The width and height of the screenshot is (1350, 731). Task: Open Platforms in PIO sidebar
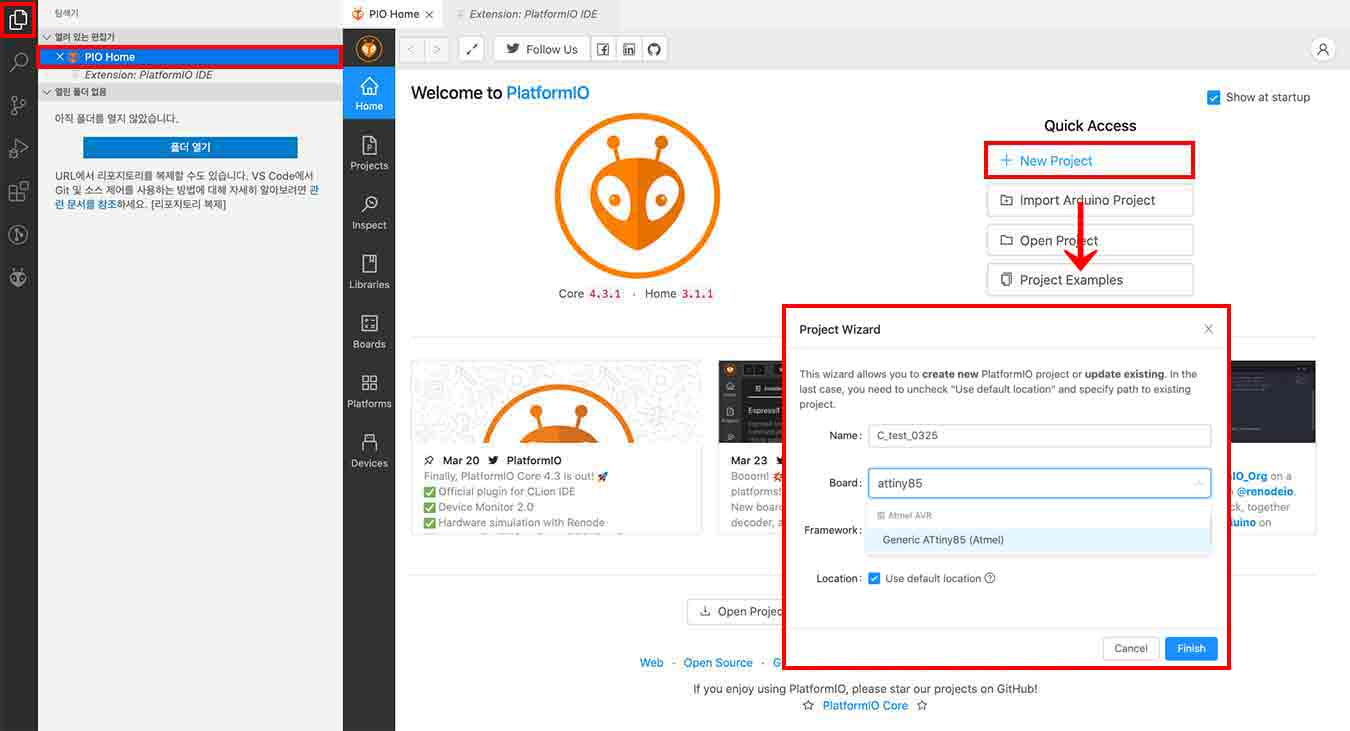pos(369,391)
